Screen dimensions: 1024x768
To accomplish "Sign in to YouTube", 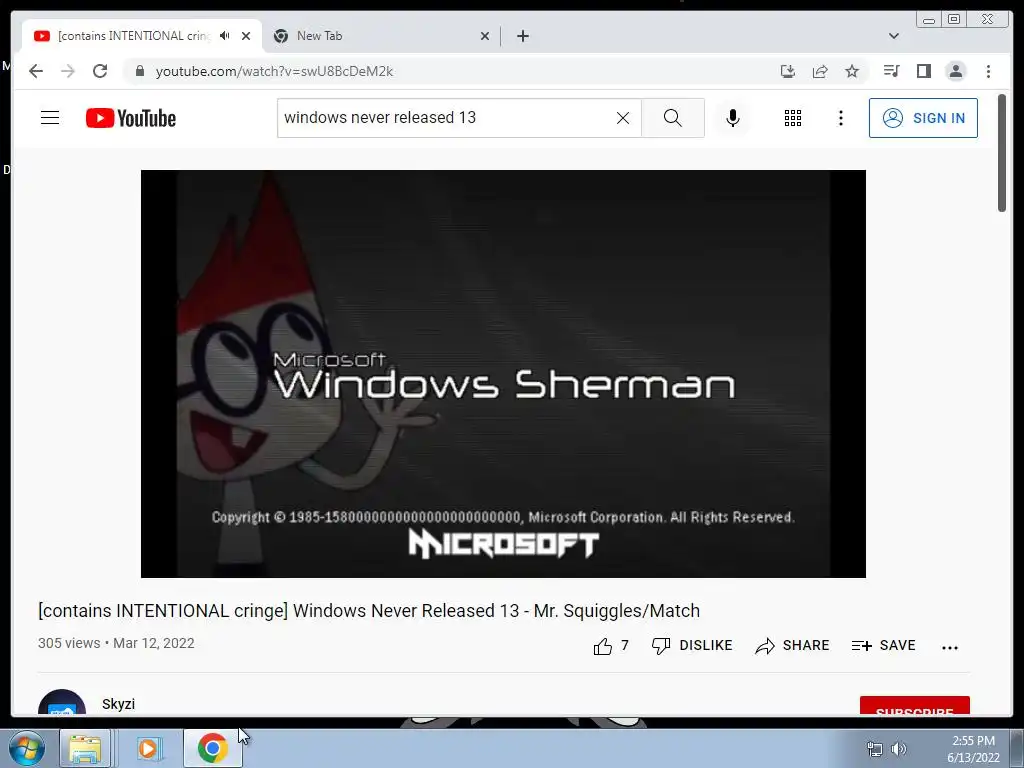I will 923,118.
